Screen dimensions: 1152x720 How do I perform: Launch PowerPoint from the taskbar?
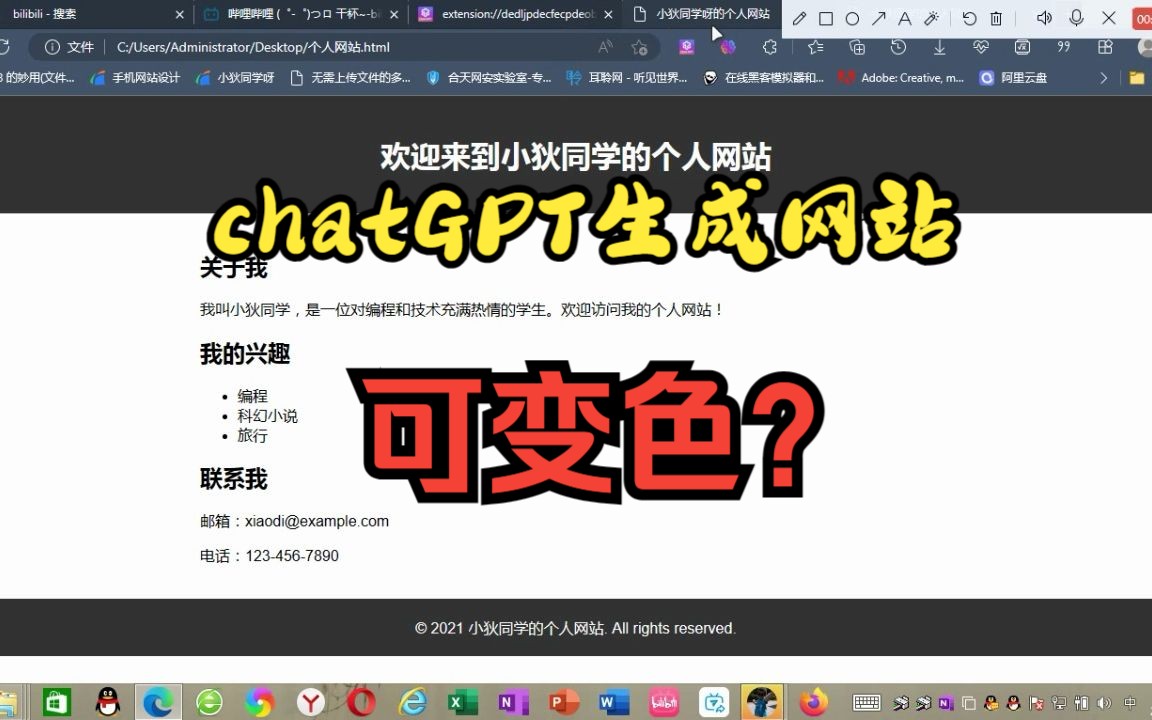[x=564, y=702]
